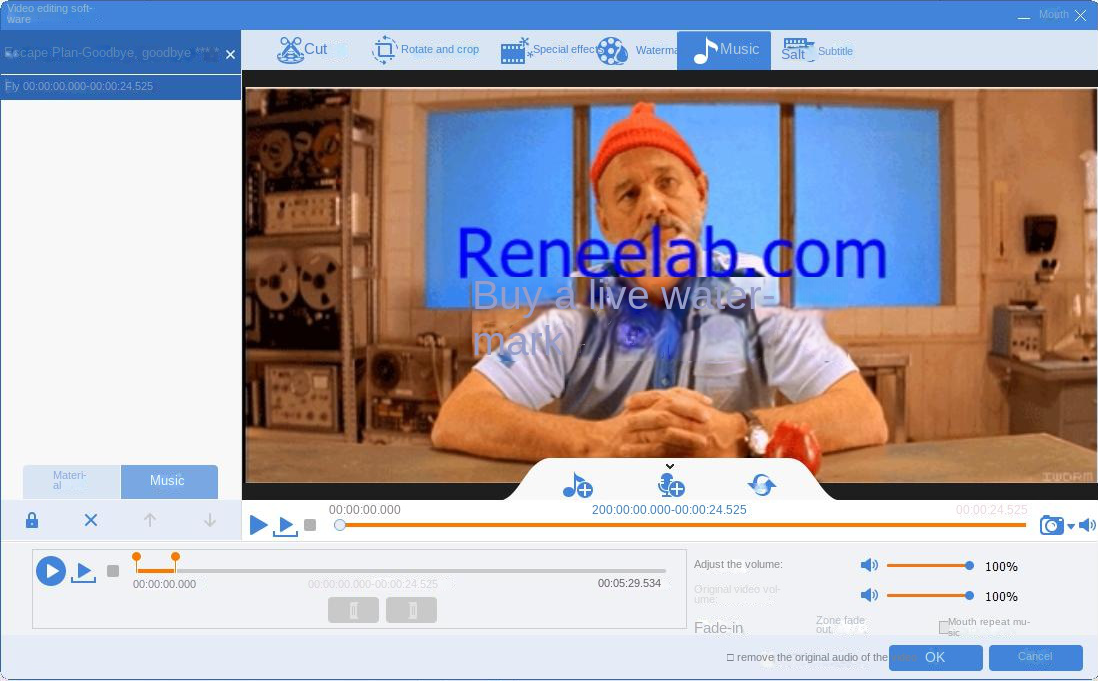Mute the original video volume speaker
The width and height of the screenshot is (1098, 681).
[869, 595]
